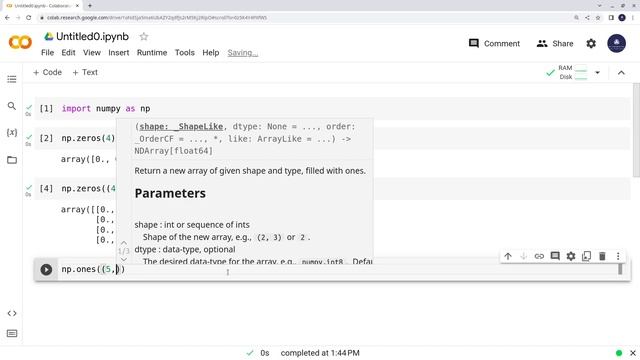Open the Insert menu

pyautogui.click(x=119, y=53)
